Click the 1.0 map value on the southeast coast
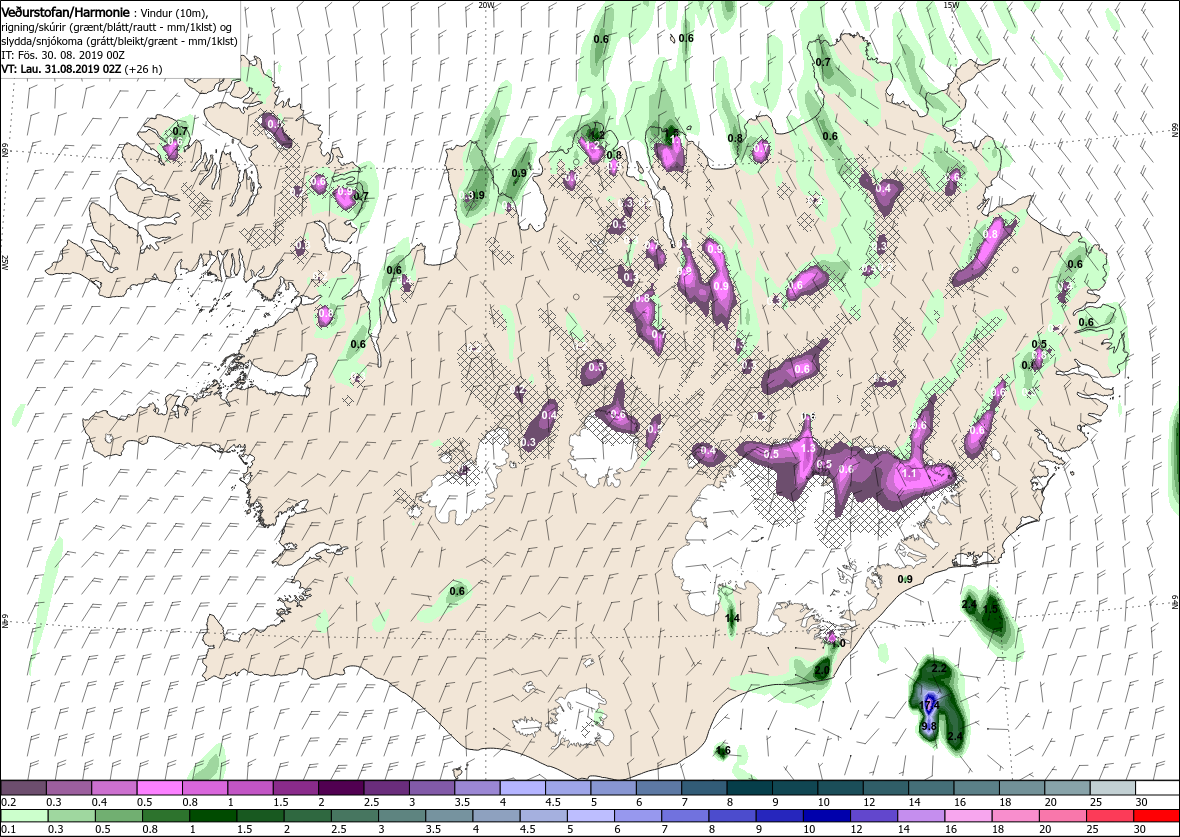The image size is (1180, 837). tap(839, 644)
